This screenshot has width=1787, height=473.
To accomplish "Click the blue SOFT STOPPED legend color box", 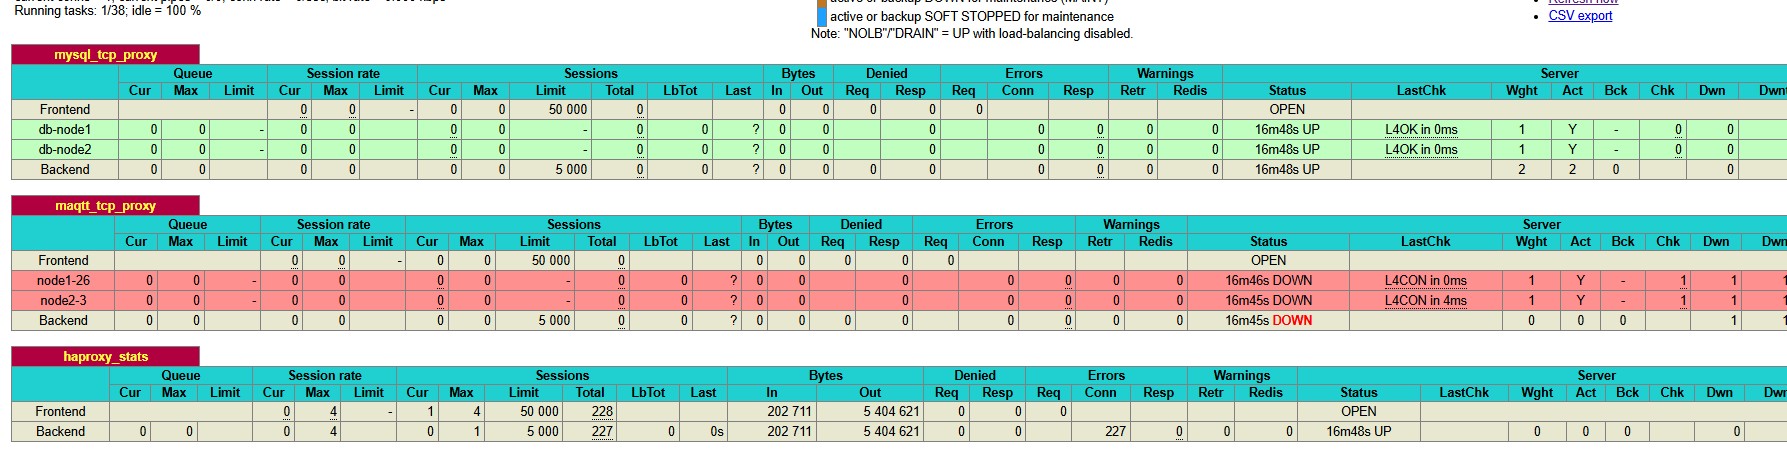I will (822, 16).
